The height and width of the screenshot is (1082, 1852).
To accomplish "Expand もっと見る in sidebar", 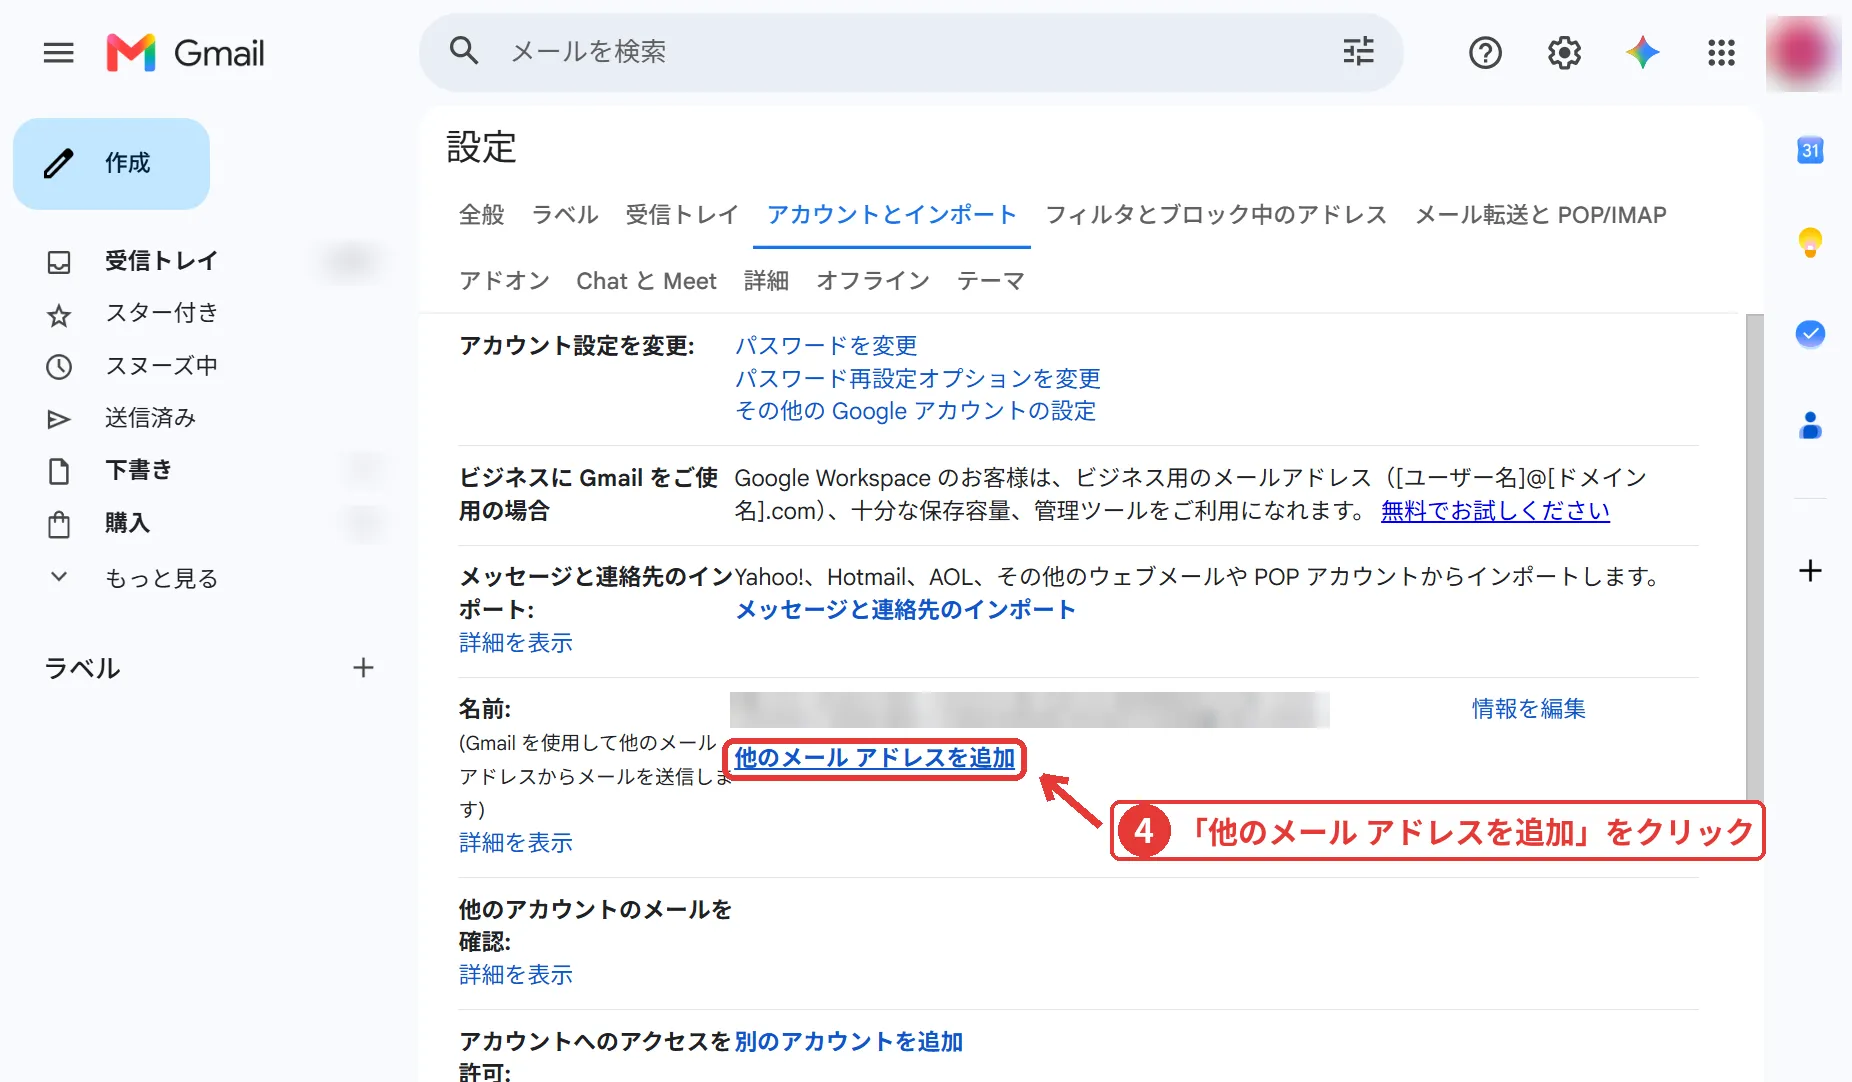I will coord(160,578).
